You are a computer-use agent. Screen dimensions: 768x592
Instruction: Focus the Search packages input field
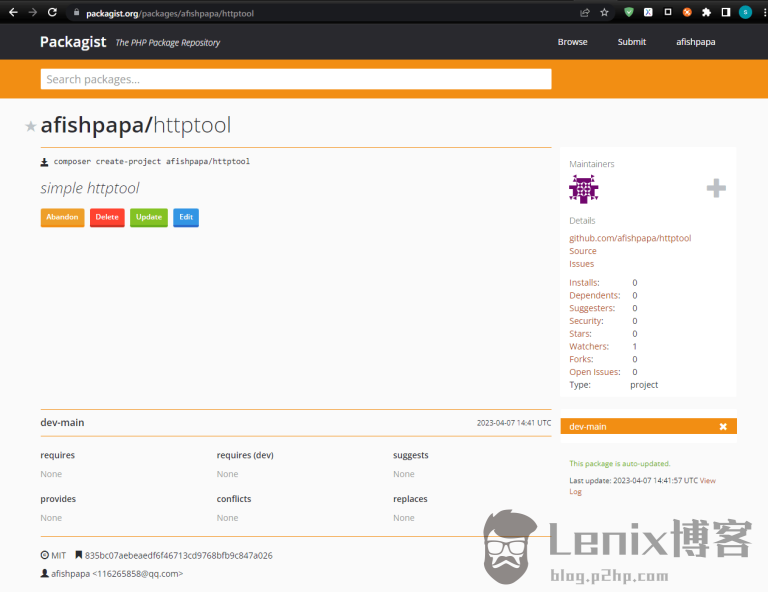(295, 79)
